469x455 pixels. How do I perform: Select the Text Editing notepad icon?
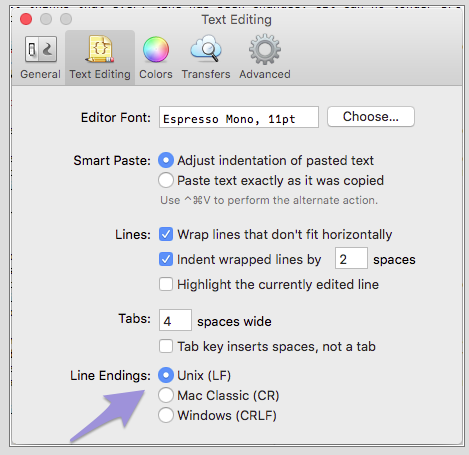tap(100, 49)
